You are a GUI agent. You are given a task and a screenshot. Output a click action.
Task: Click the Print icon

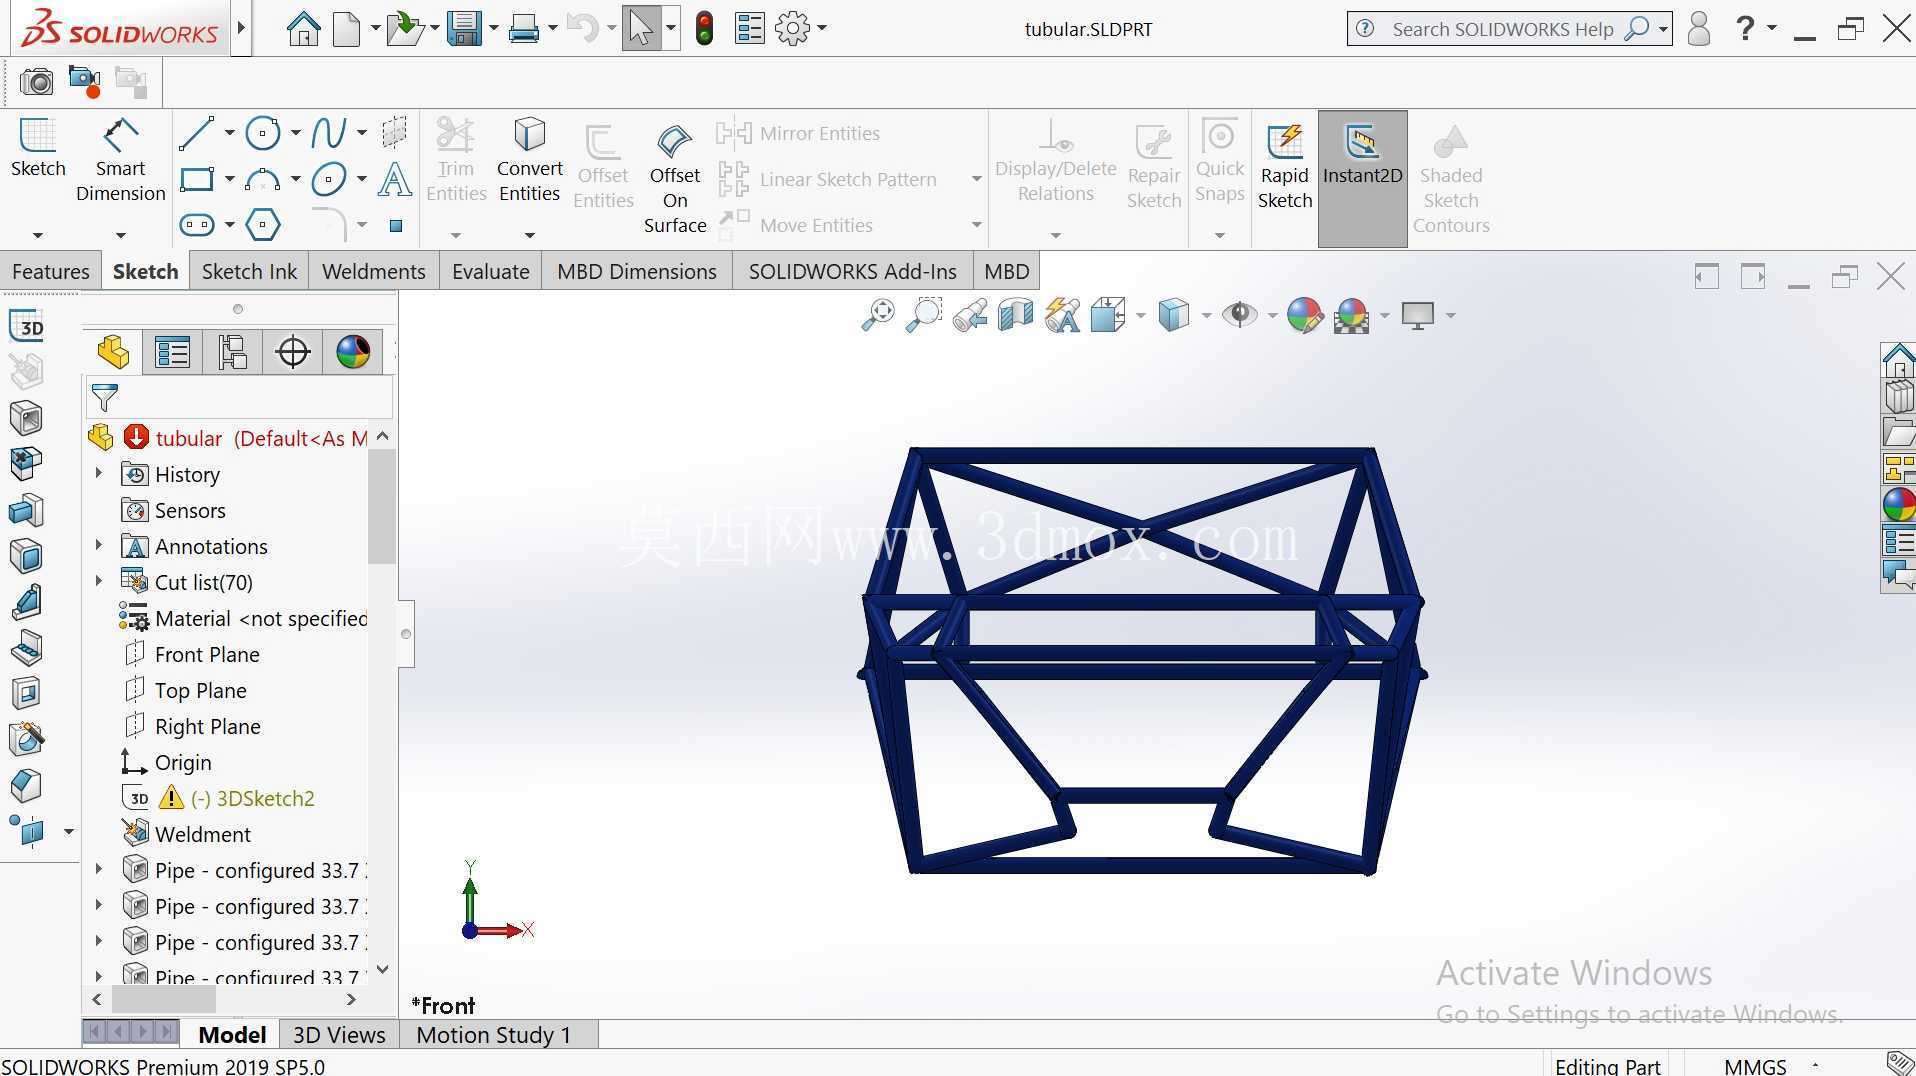(524, 28)
